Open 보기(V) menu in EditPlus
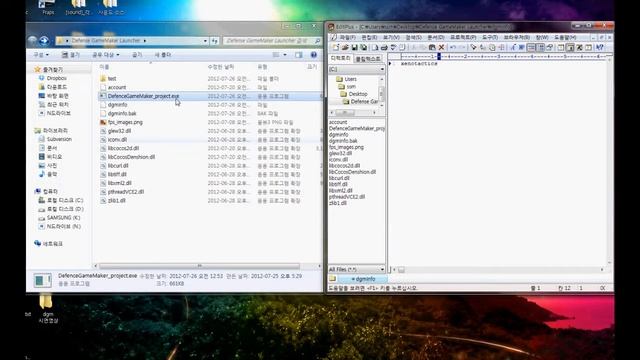Viewport: 640px width, 360px height. tap(391, 38)
